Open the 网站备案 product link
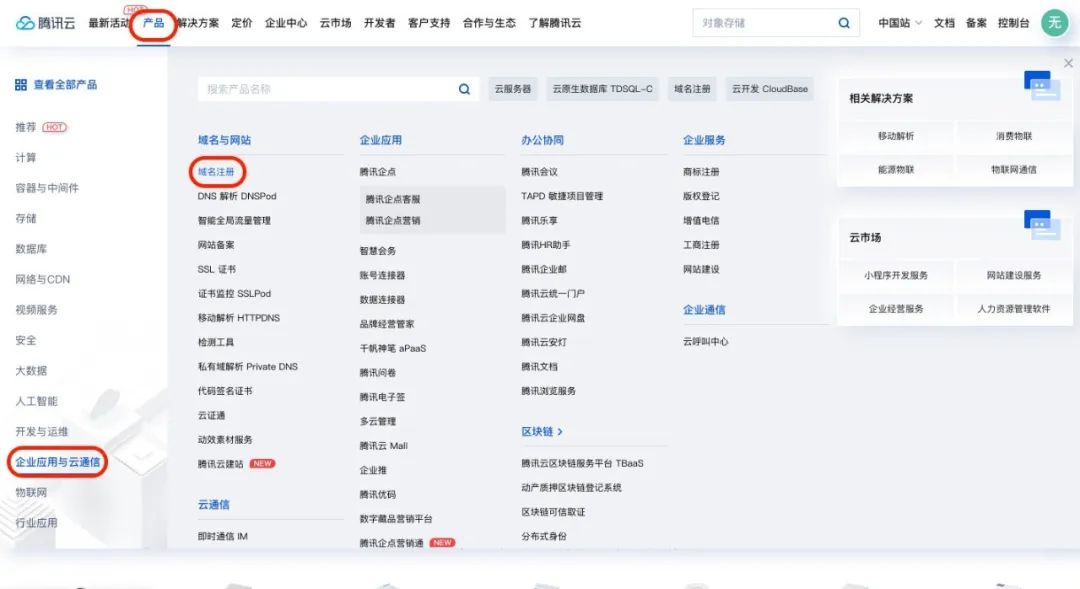Viewport: 1080px width, 589px height. (x=216, y=245)
